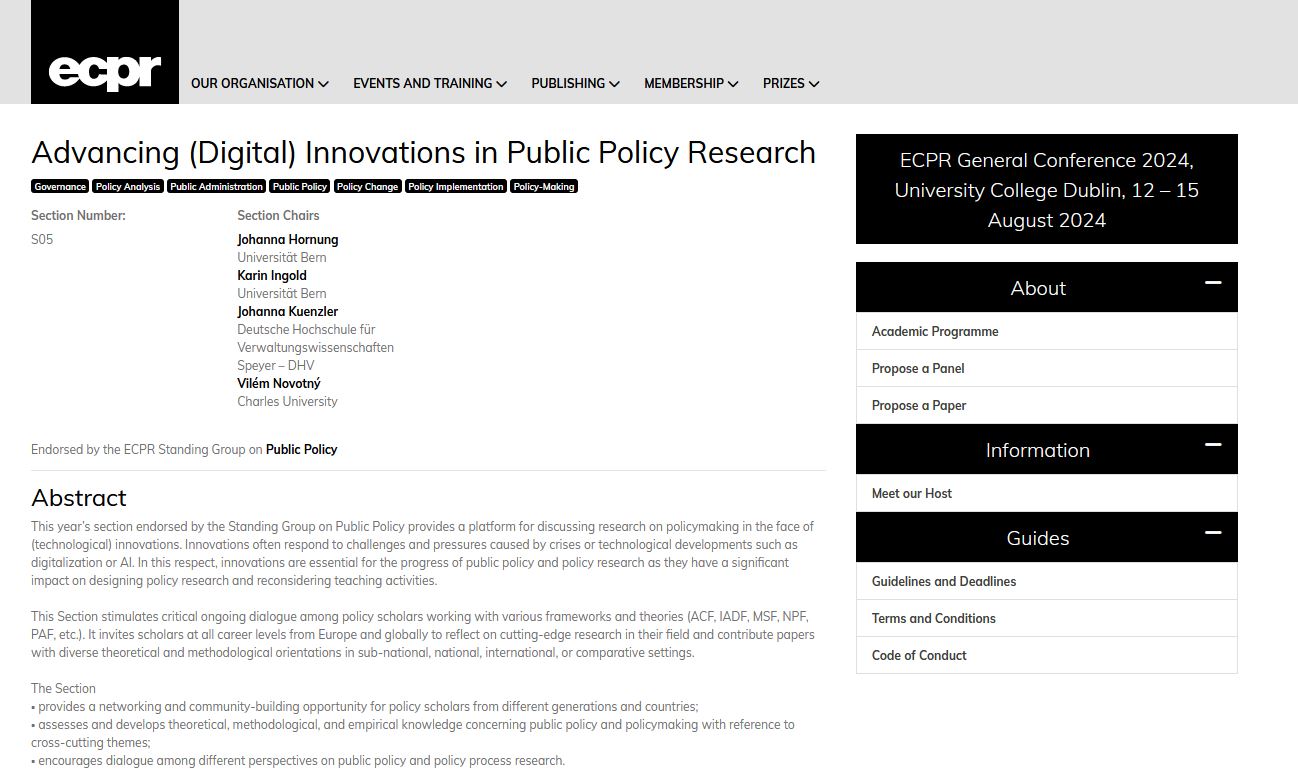Collapse the About section with minus icon
This screenshot has height=772, width=1298.
(x=1213, y=283)
